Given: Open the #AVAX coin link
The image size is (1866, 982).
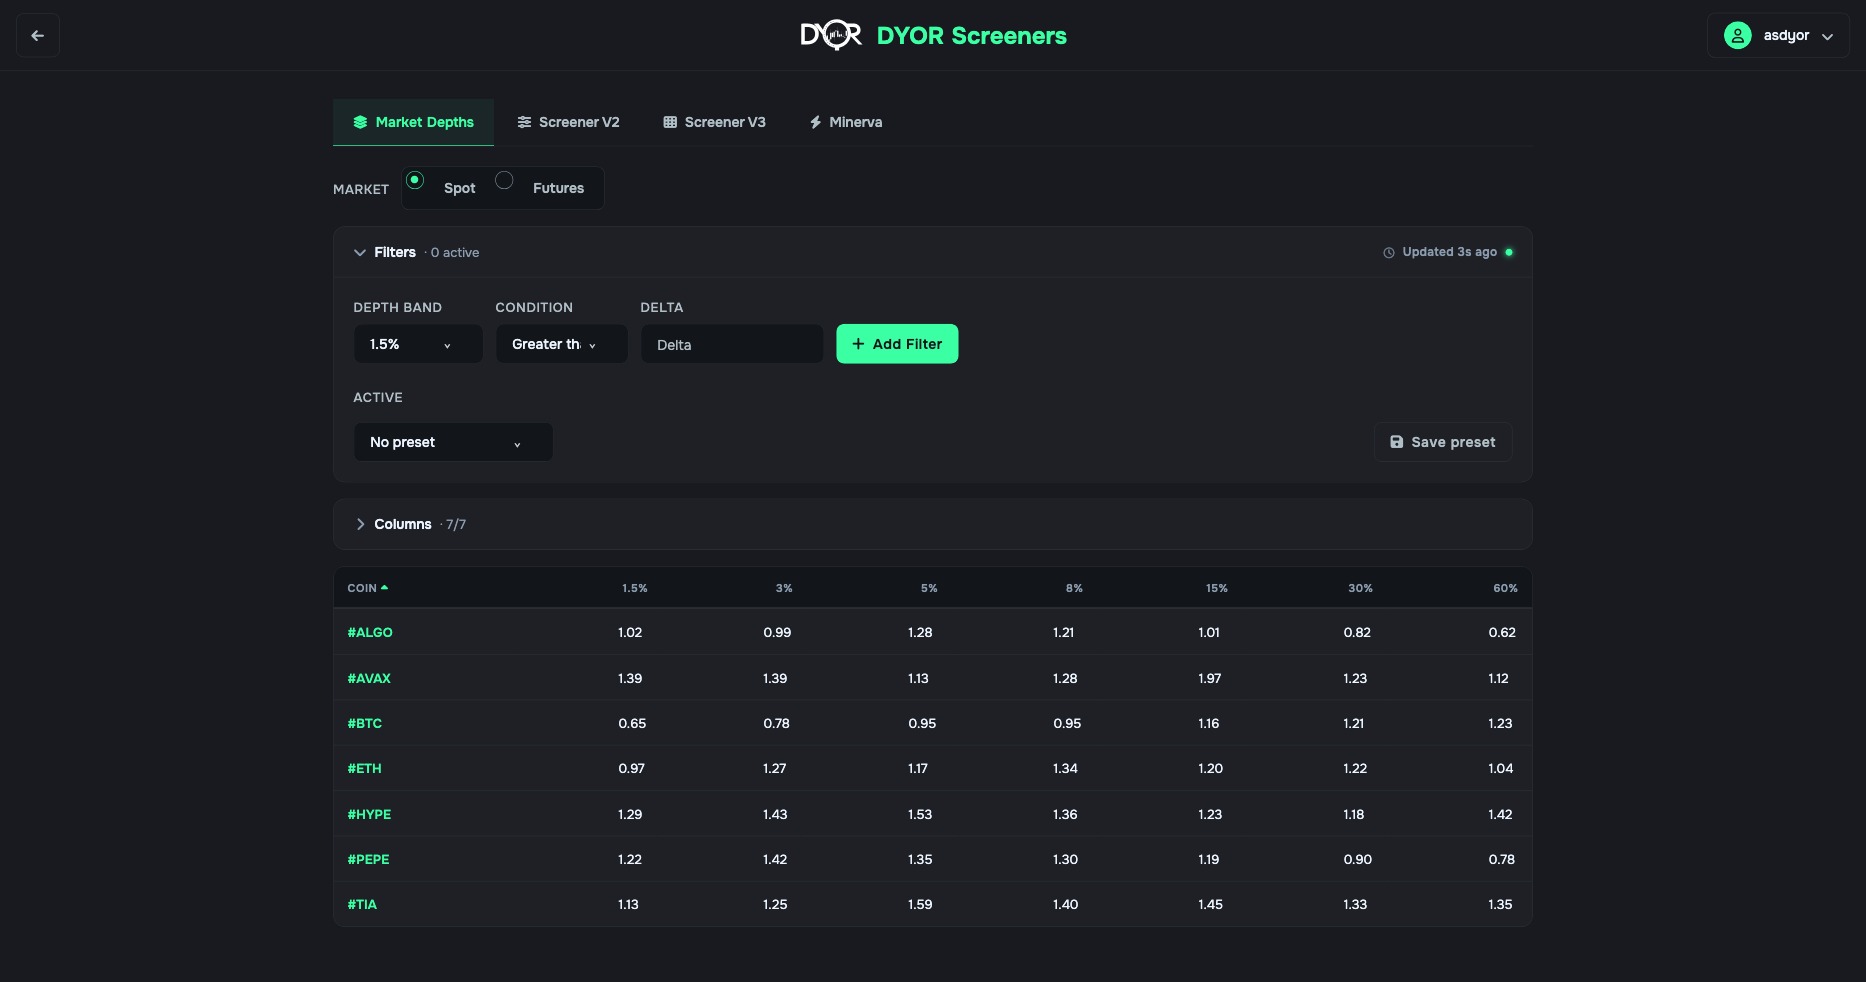Looking at the screenshot, I should [369, 678].
